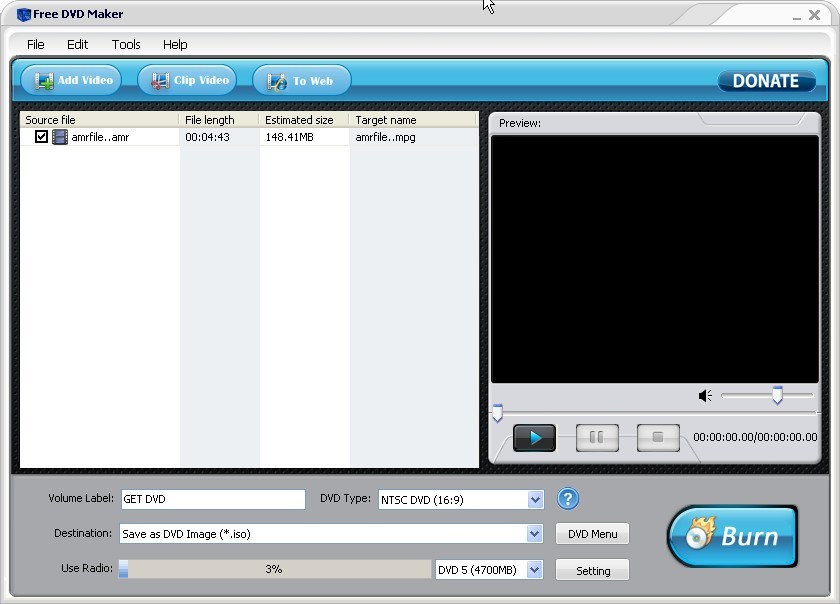Stop the preview playback
The height and width of the screenshot is (604, 840).
pos(658,437)
